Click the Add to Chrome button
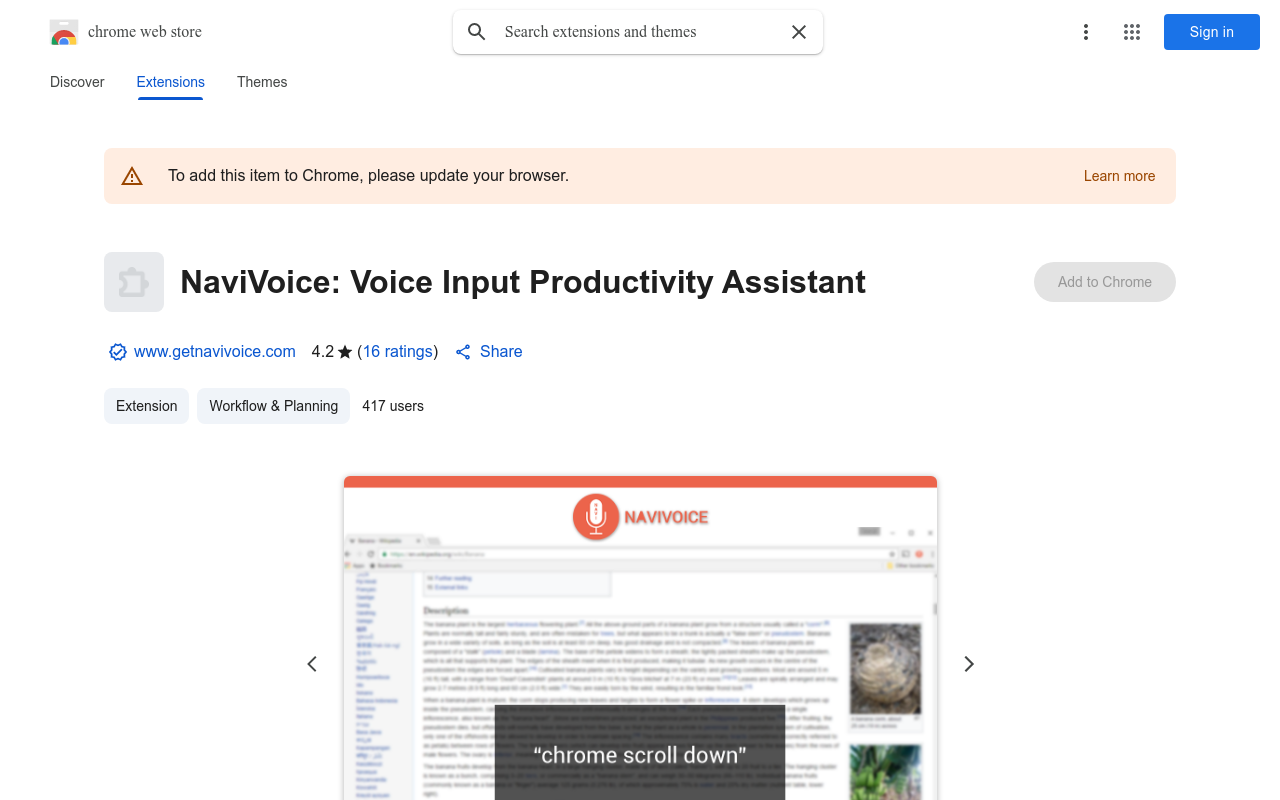1280x800 pixels. (1105, 282)
